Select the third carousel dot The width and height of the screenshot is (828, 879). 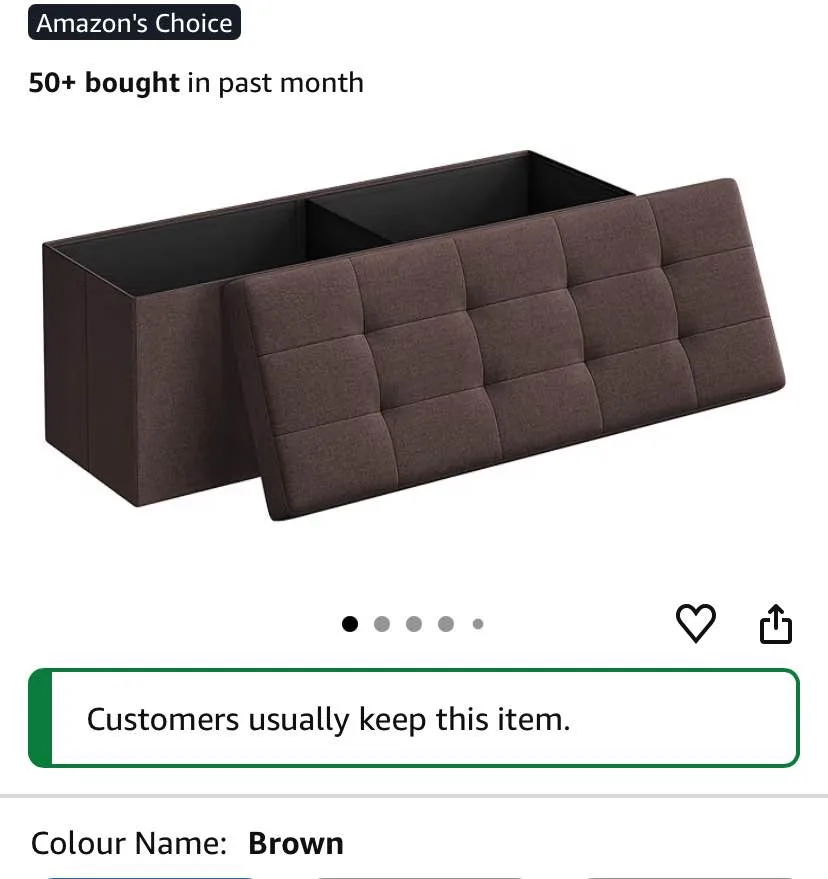[x=415, y=623]
